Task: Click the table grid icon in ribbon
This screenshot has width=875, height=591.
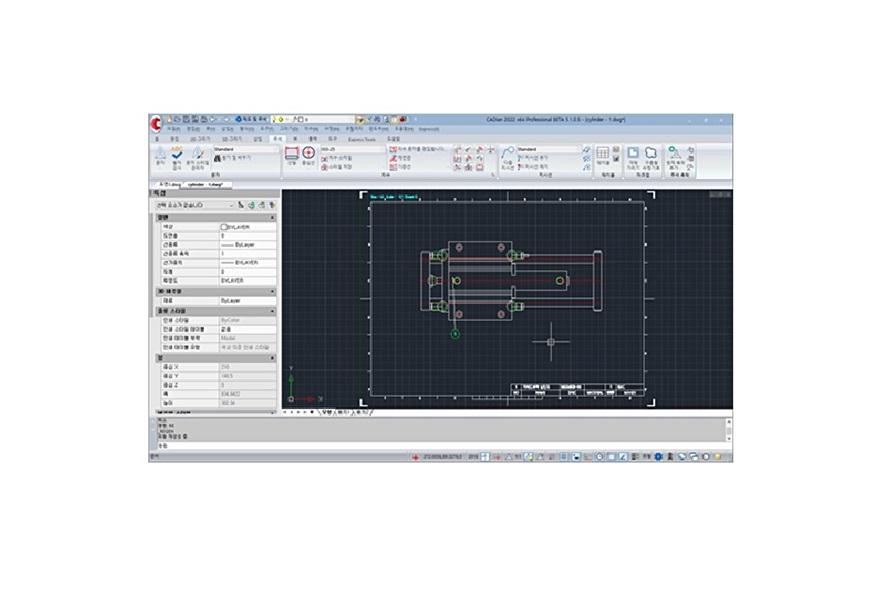Action: click(602, 153)
